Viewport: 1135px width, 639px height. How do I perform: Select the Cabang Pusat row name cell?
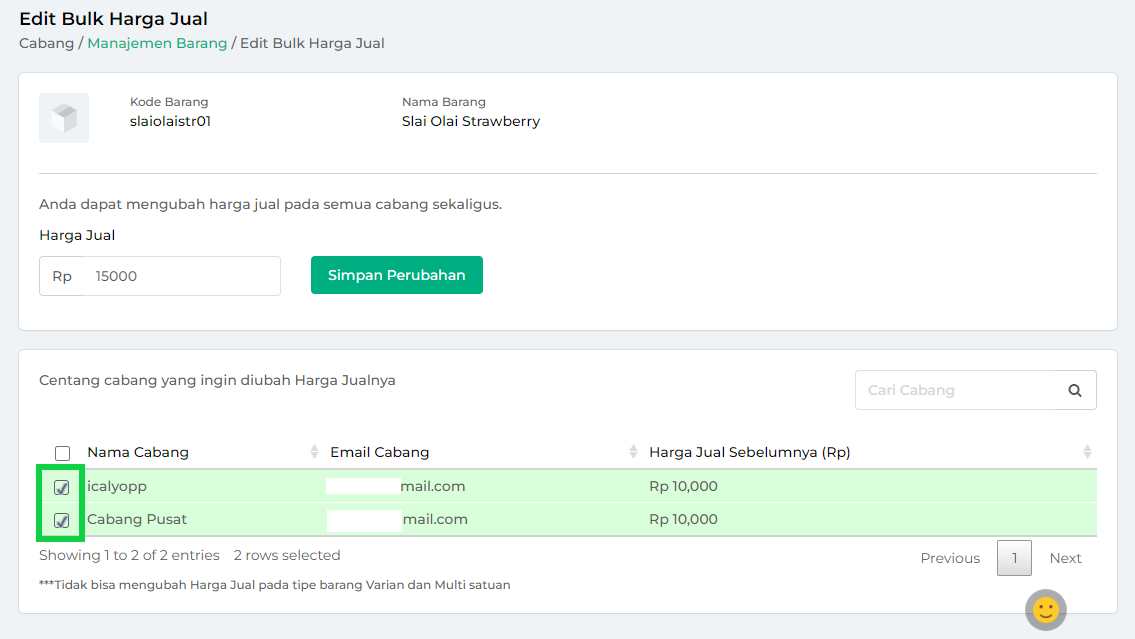click(x=137, y=520)
